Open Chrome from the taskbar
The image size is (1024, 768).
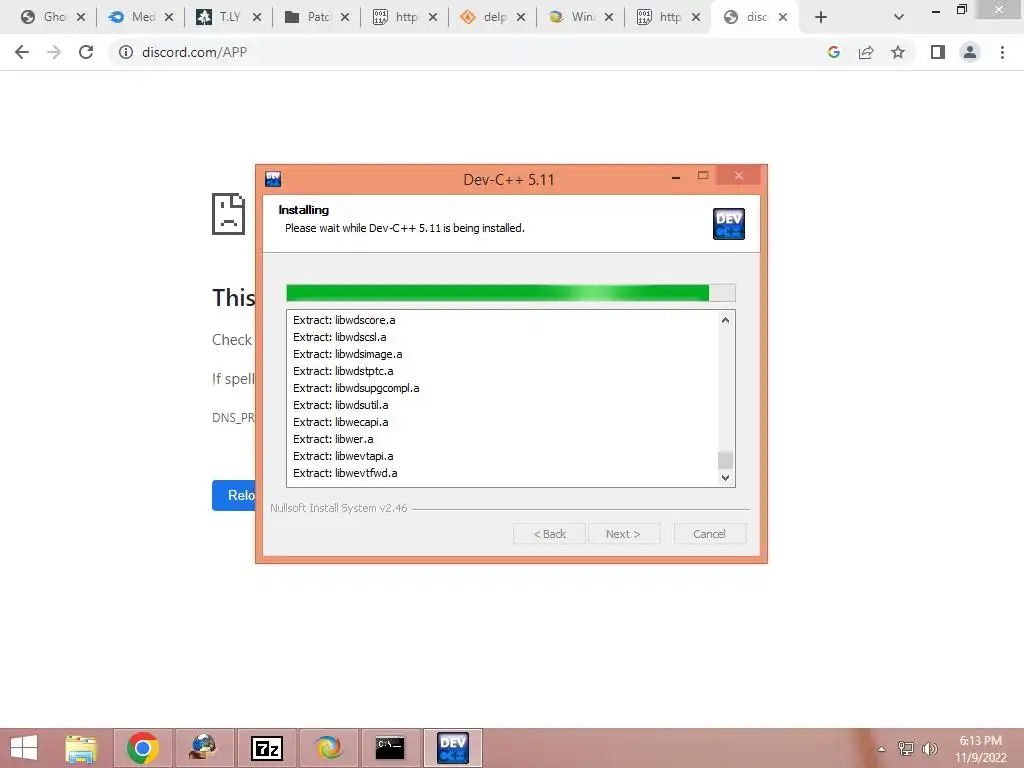pyautogui.click(x=143, y=748)
